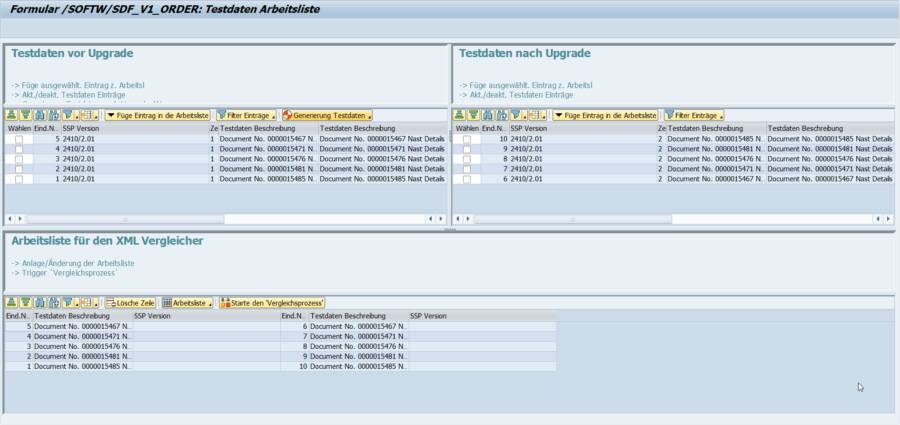Screen dimensions: 900x425
Task: Open 'Filter Einträge' dropdown in after-upgrade panel
Action: pos(693,116)
